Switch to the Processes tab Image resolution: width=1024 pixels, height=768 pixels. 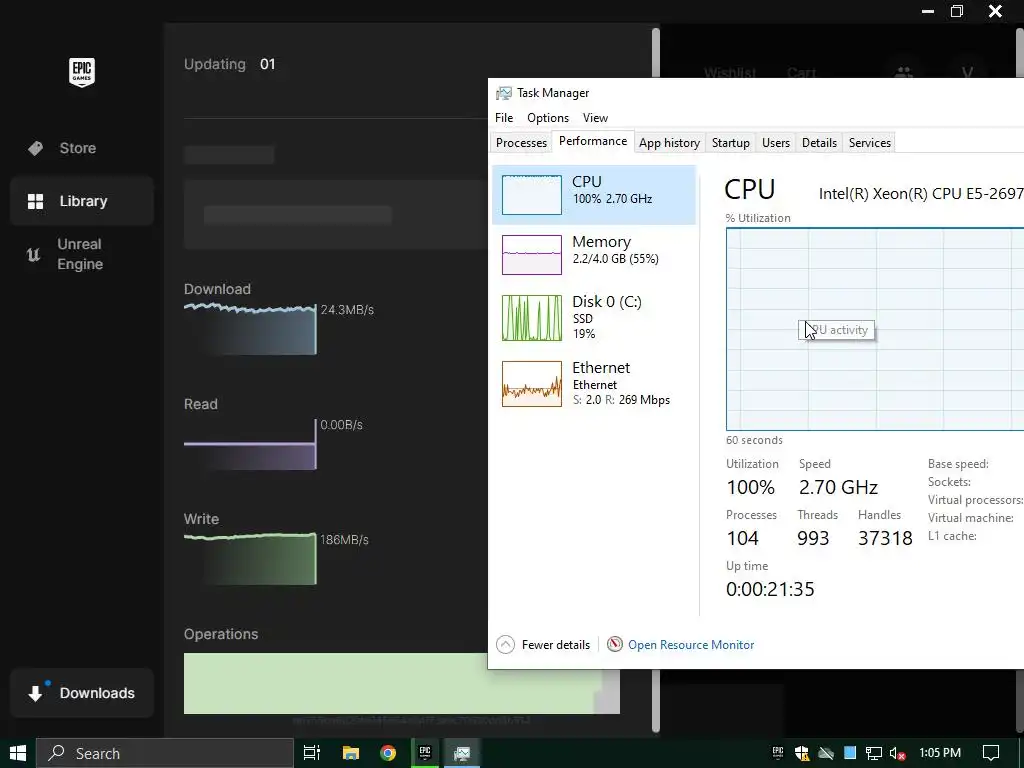click(x=521, y=142)
